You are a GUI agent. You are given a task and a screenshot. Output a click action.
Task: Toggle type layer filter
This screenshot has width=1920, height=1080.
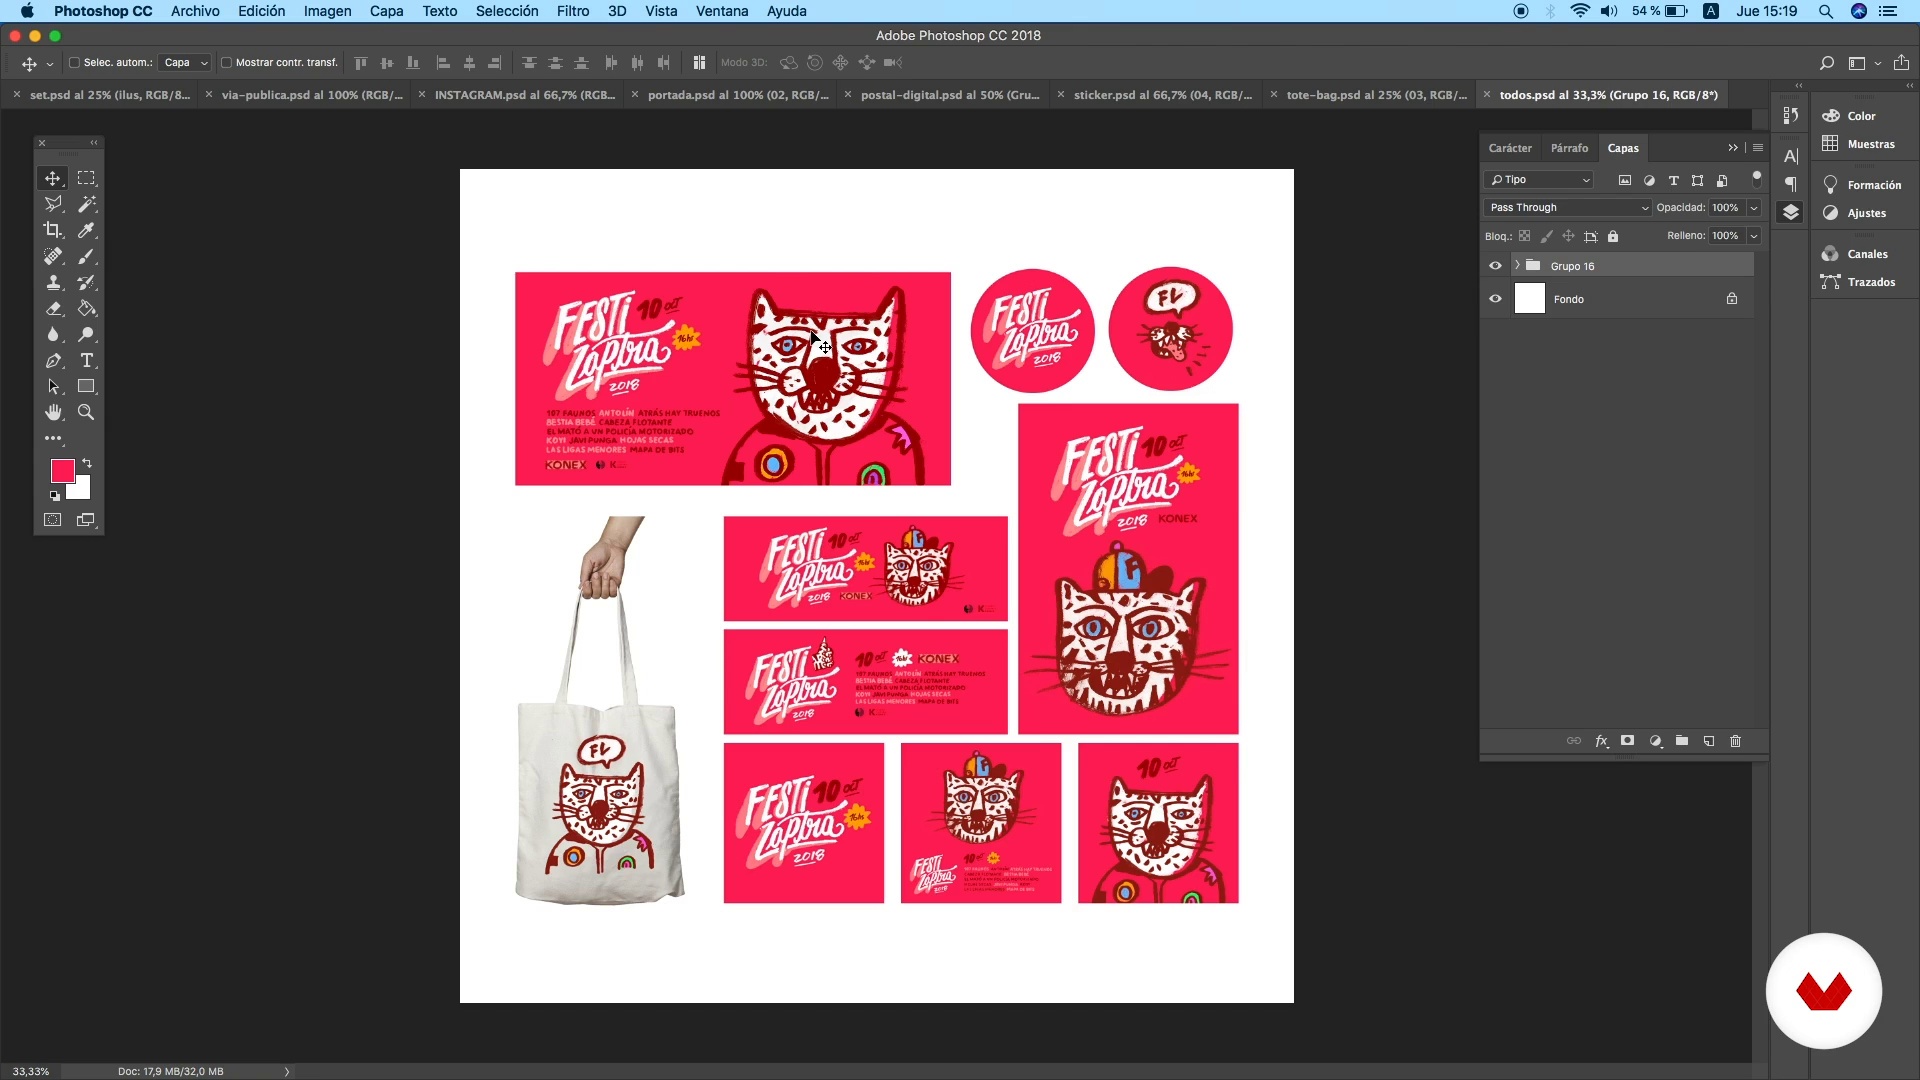pos(1673,180)
